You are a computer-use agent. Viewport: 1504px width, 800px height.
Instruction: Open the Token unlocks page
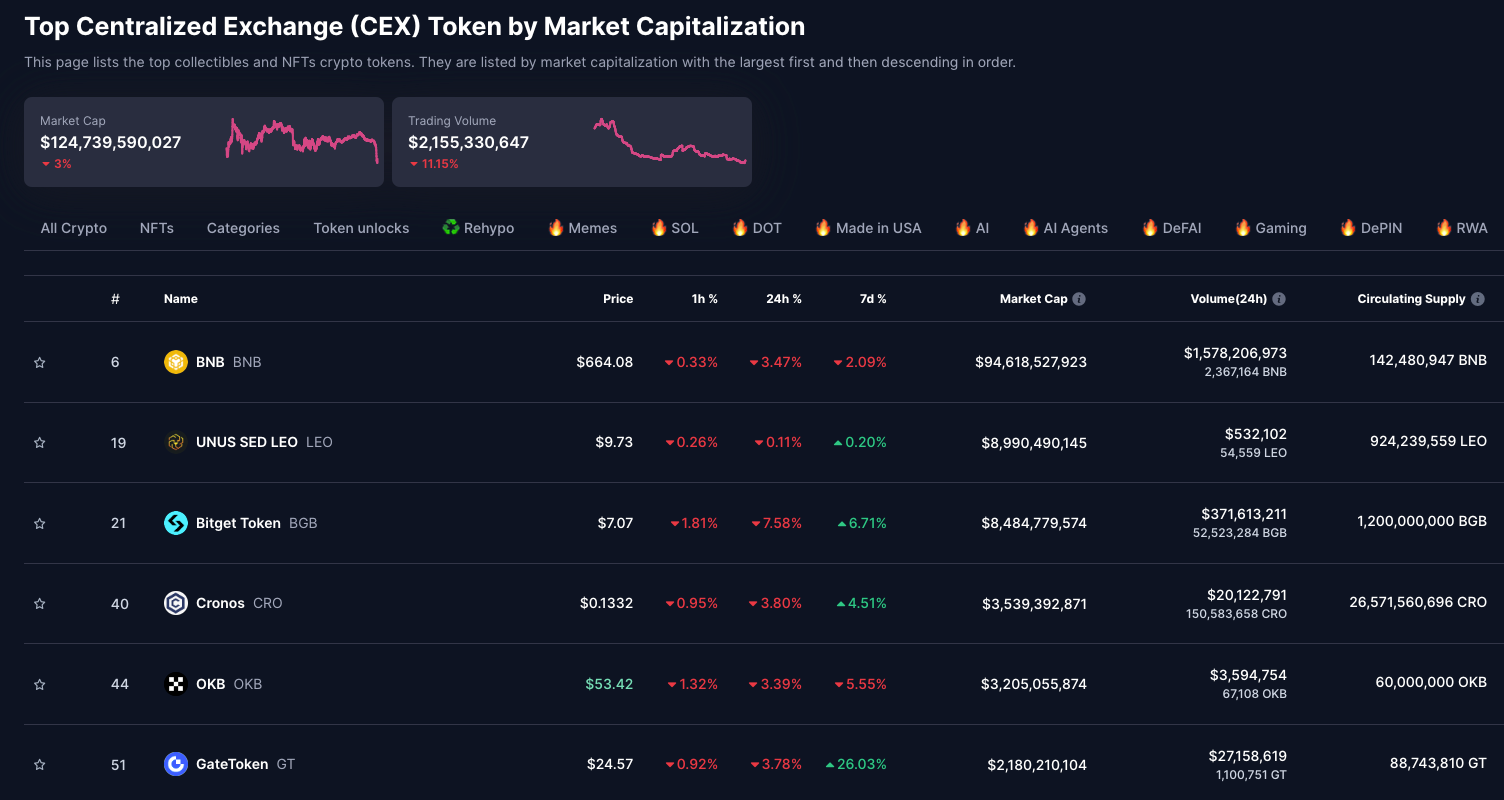click(x=361, y=228)
